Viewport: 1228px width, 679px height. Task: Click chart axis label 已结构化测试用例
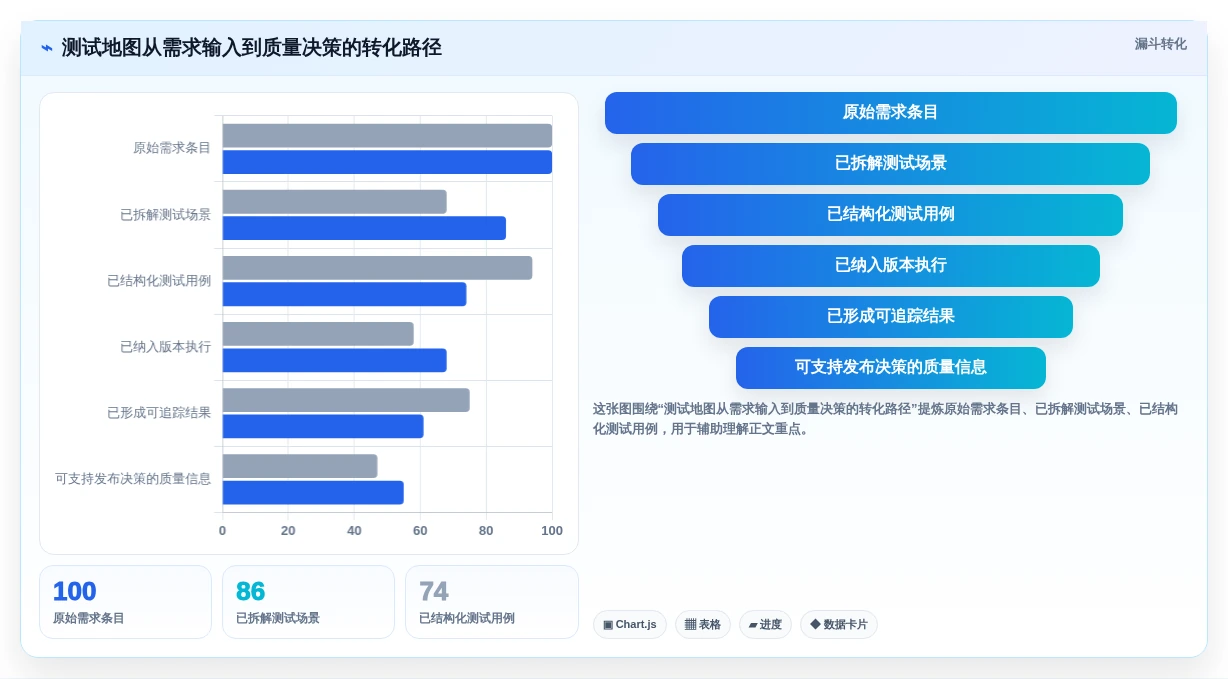tap(159, 281)
